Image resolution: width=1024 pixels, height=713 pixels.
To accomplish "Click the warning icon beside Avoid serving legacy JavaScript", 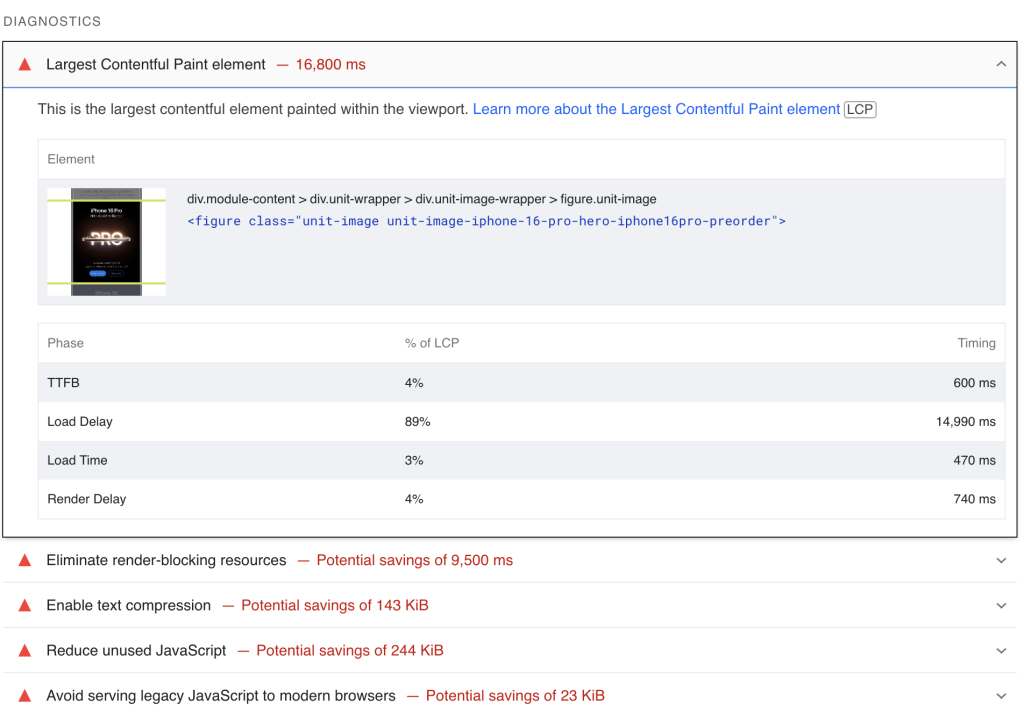I will [x=23, y=695].
